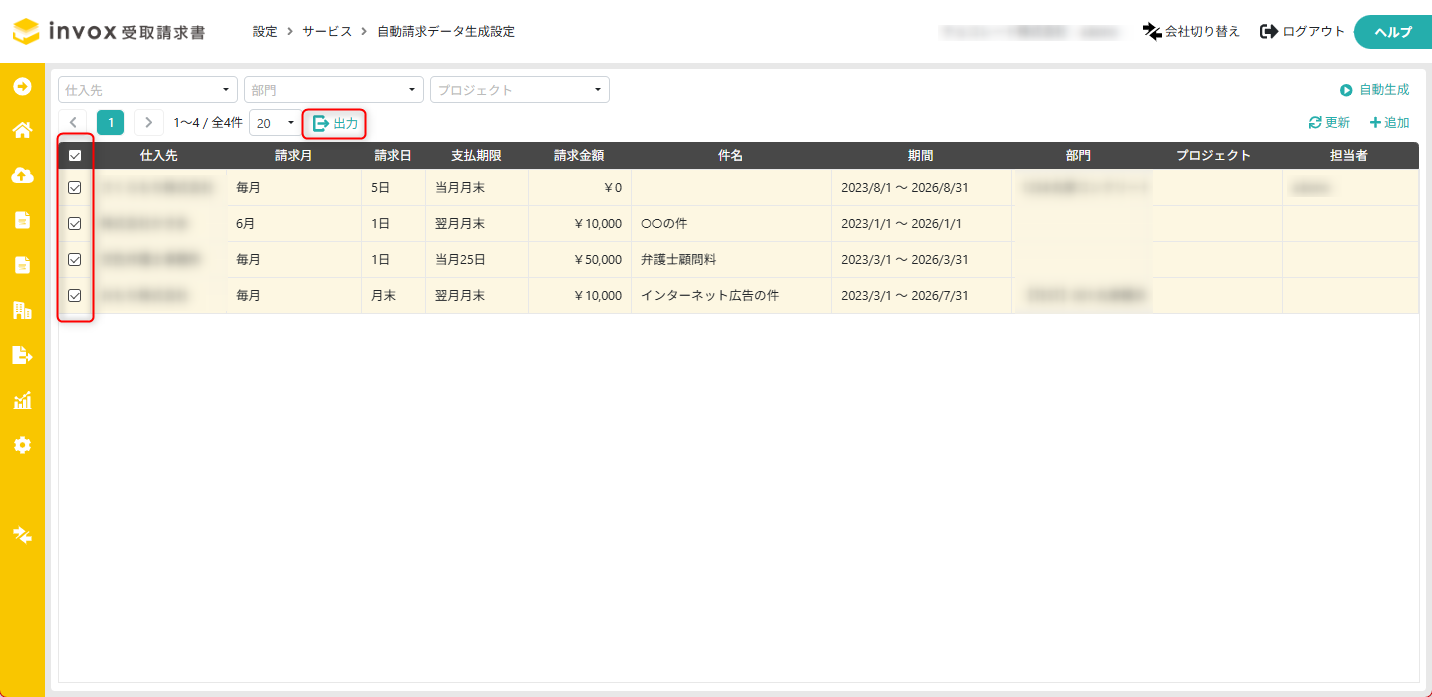Open the 部門 filter dropdown

click(334, 90)
